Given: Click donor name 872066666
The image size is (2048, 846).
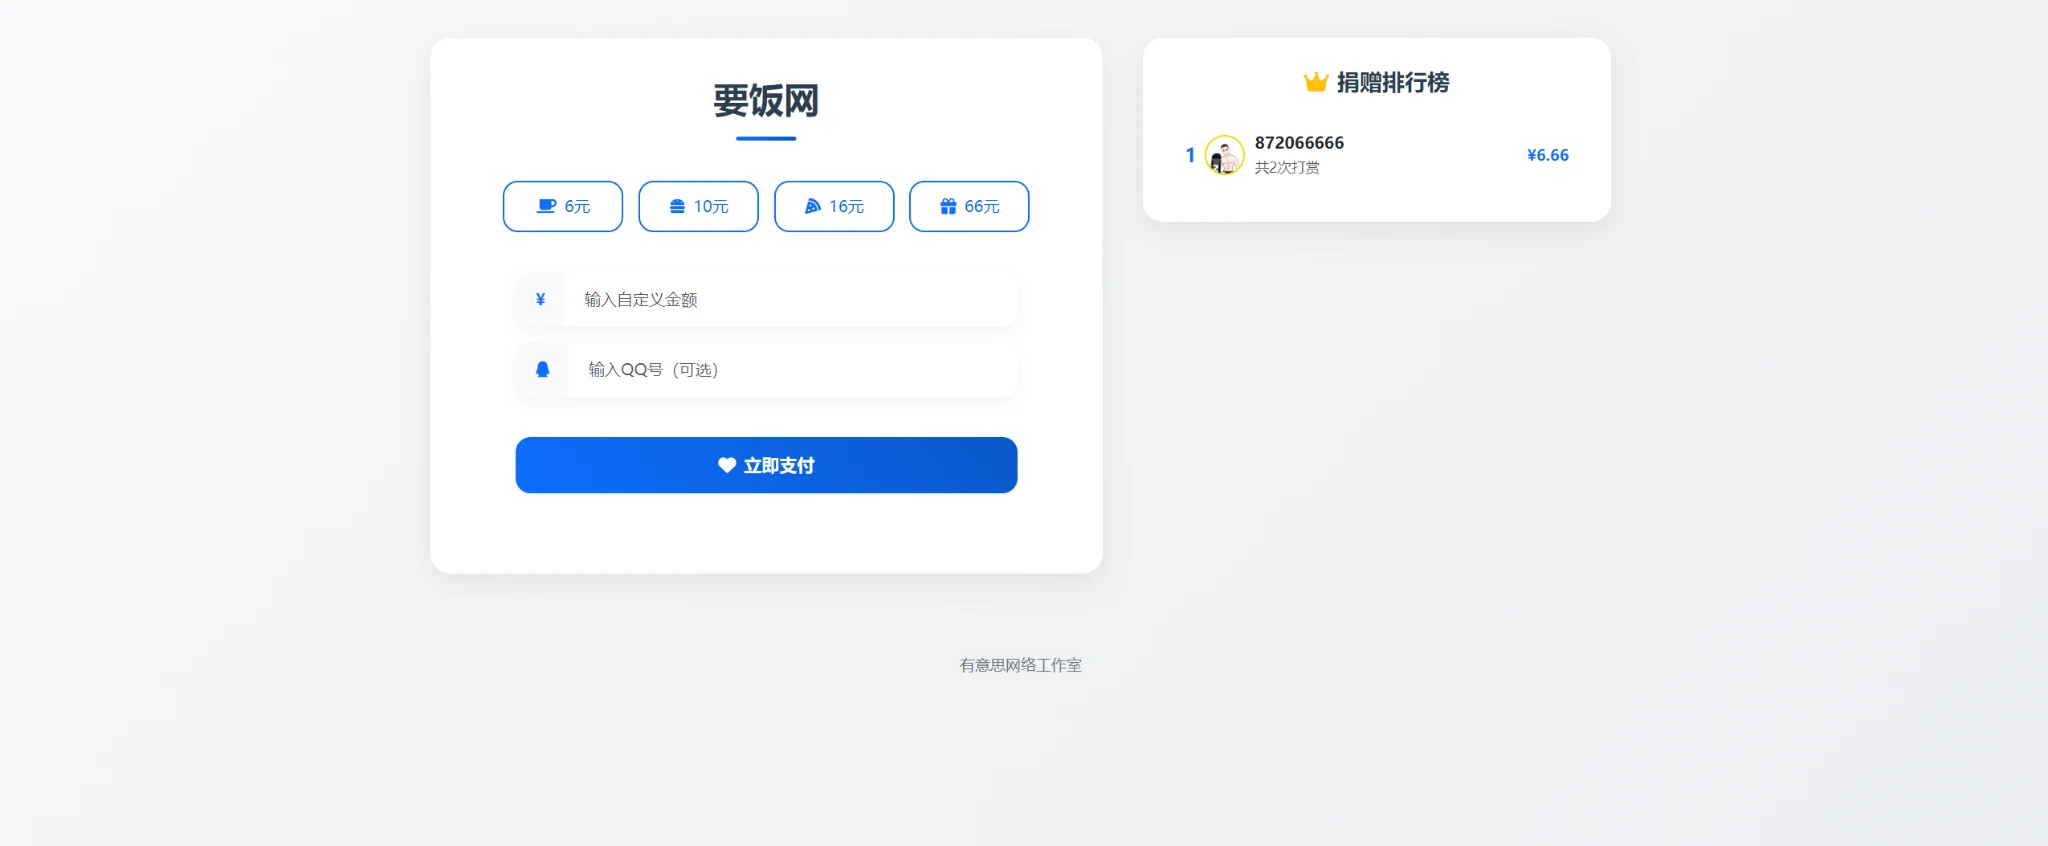Looking at the screenshot, I should (1299, 143).
